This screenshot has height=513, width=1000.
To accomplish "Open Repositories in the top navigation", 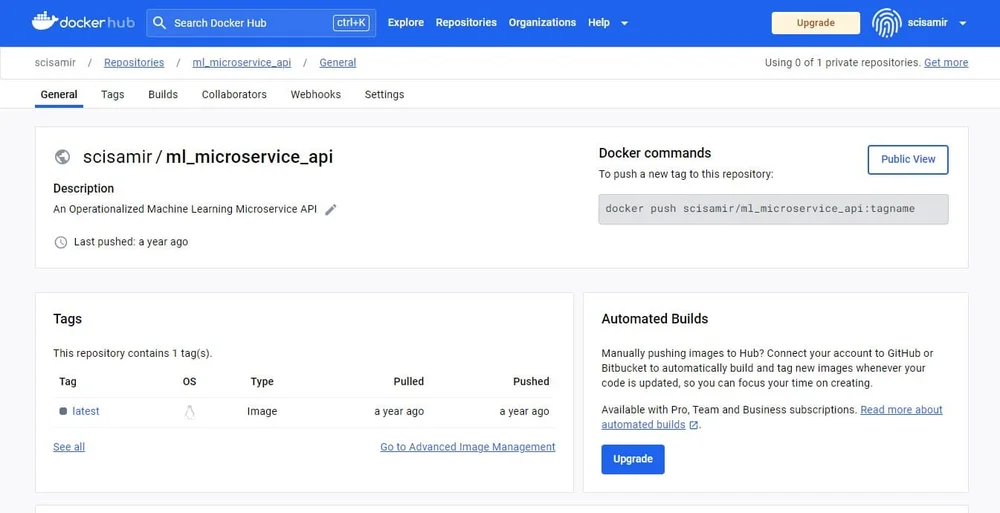I will coord(466,22).
